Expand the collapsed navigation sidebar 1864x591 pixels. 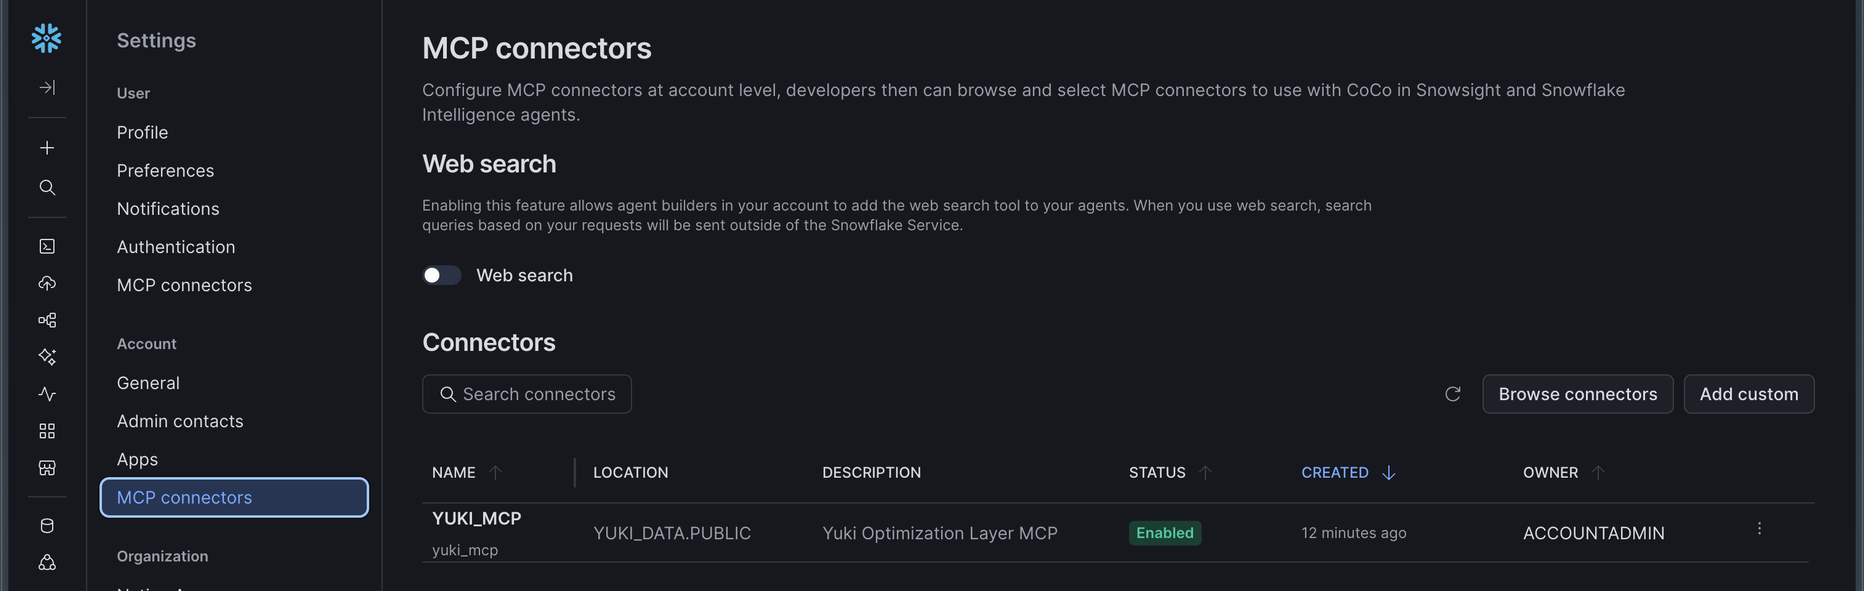pos(47,87)
